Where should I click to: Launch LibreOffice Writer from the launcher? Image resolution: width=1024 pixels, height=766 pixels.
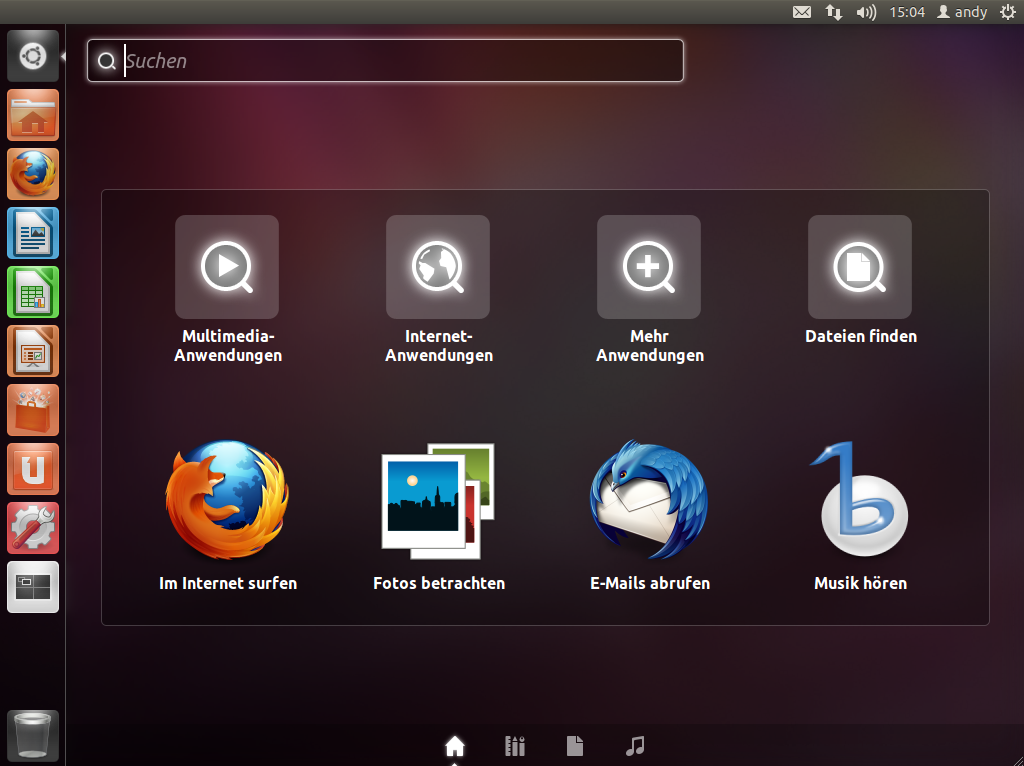(x=33, y=234)
